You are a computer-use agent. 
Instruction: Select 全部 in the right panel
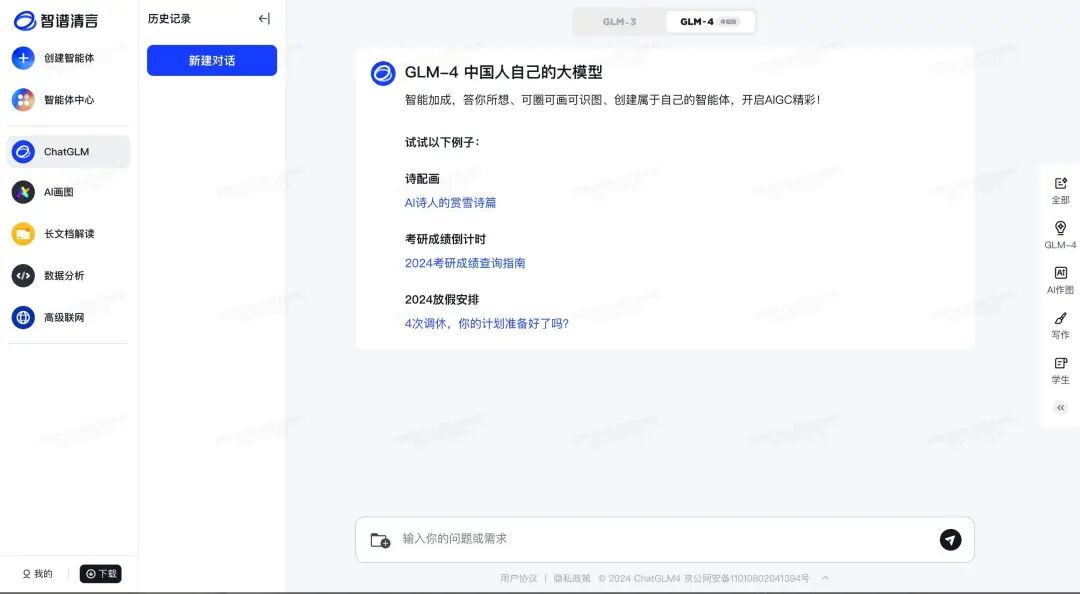coord(1061,191)
